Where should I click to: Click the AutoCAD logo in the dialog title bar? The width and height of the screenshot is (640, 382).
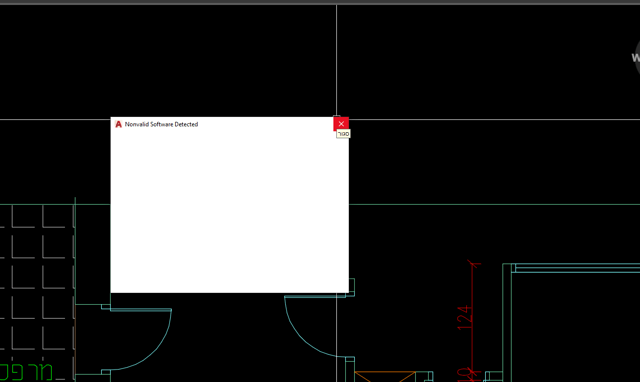118,124
